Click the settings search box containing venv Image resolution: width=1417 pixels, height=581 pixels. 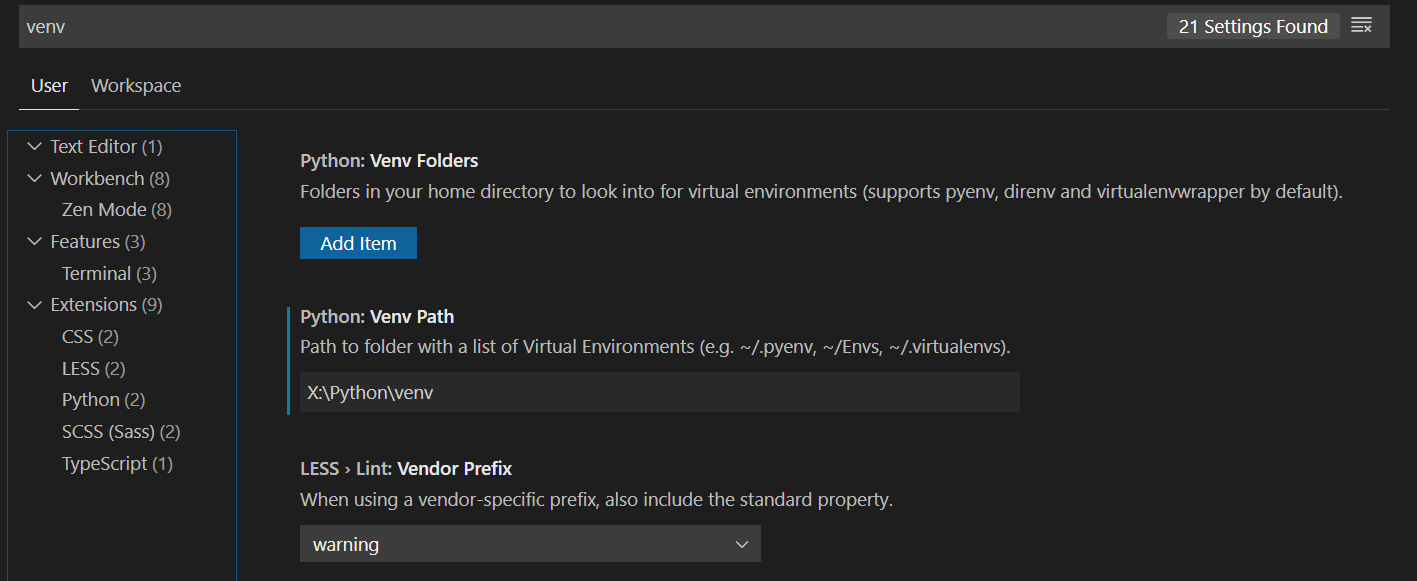click(x=400, y=25)
